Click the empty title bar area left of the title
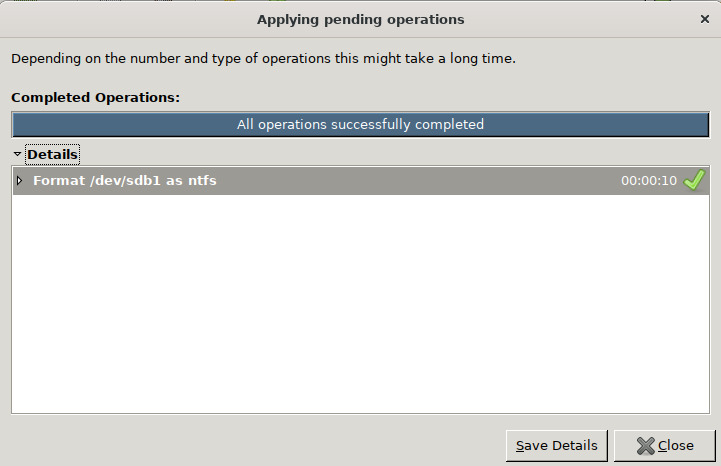The image size is (721, 466). 120,19
